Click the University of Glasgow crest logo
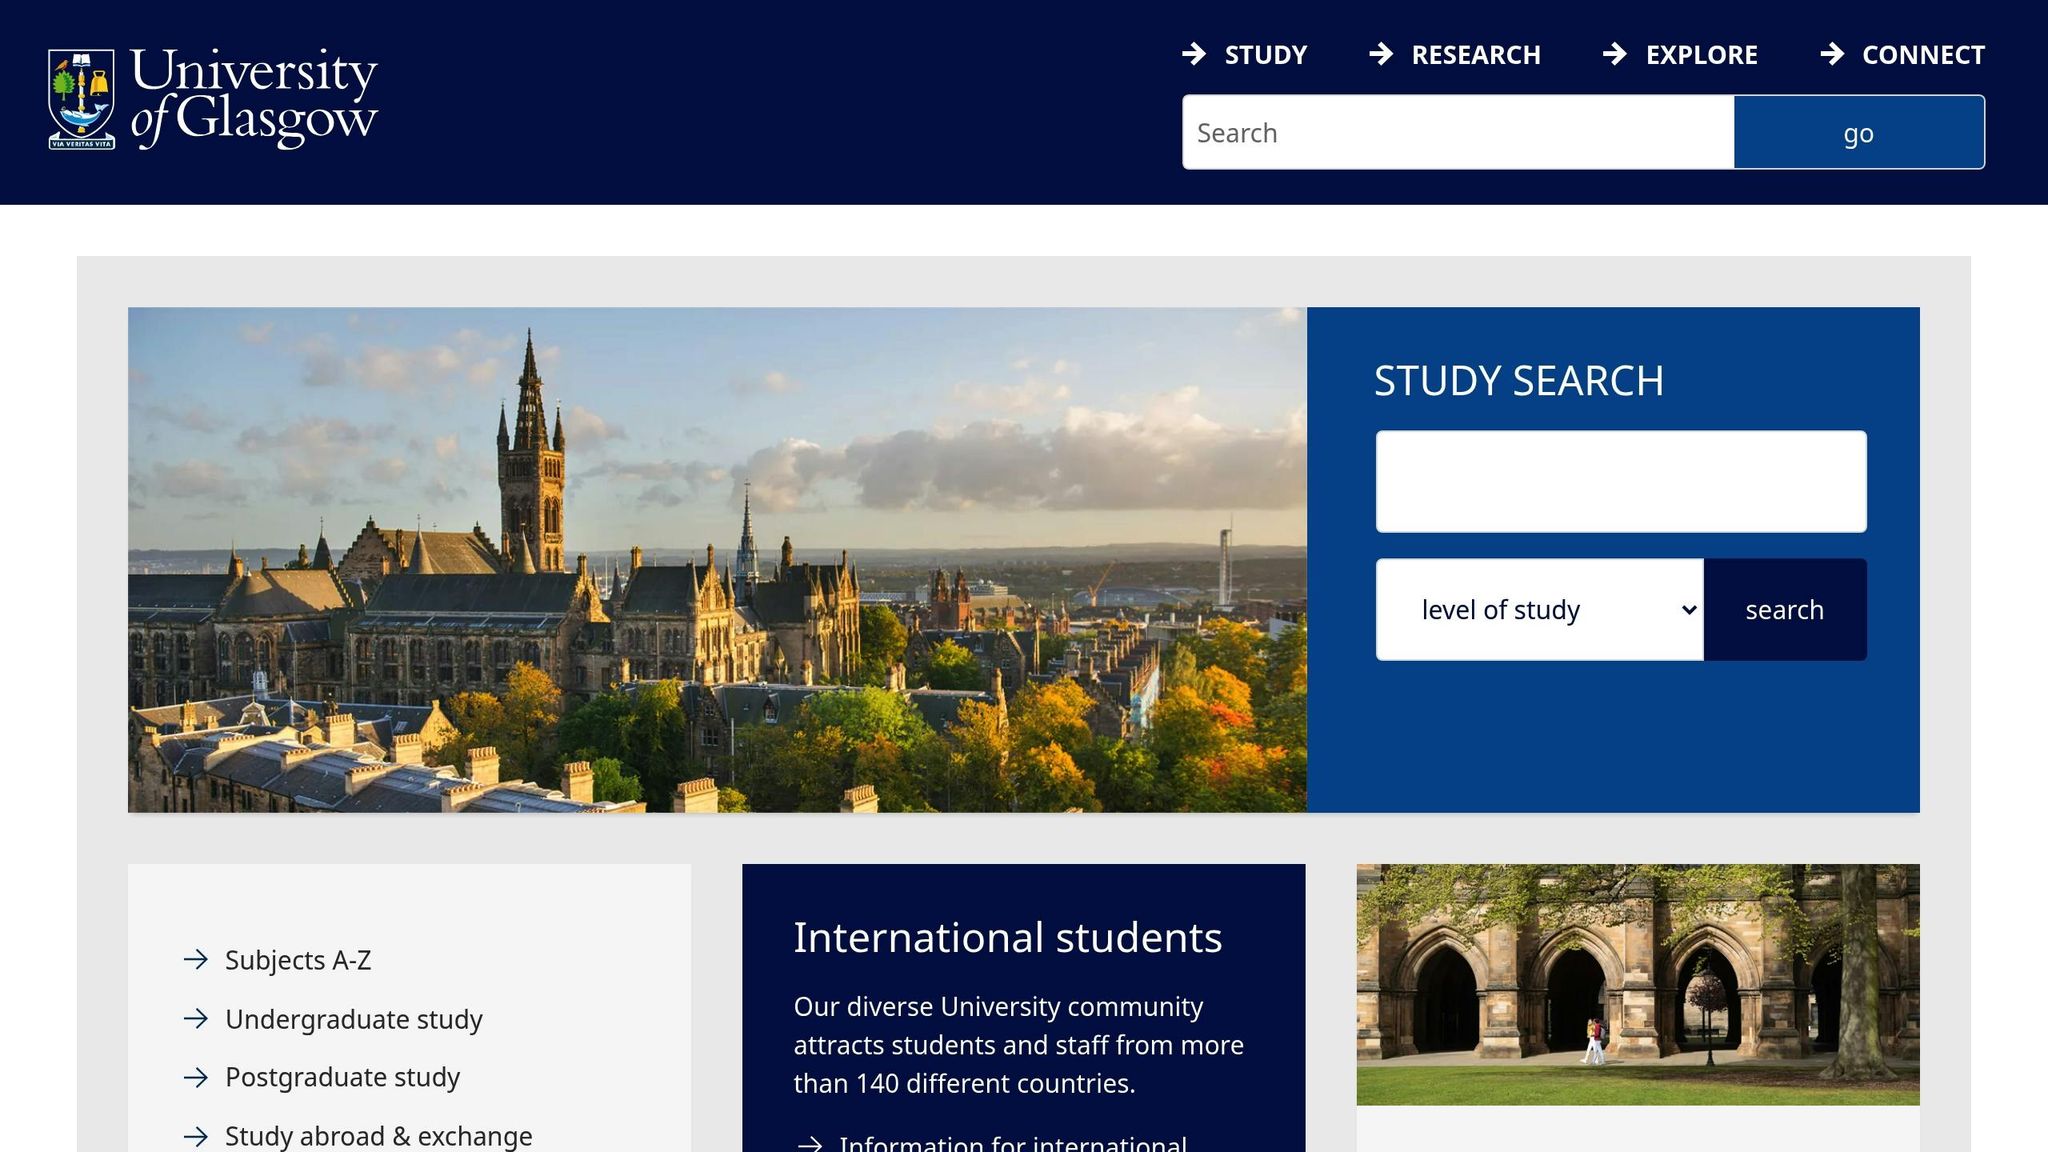The width and height of the screenshot is (2048, 1152). (x=82, y=98)
